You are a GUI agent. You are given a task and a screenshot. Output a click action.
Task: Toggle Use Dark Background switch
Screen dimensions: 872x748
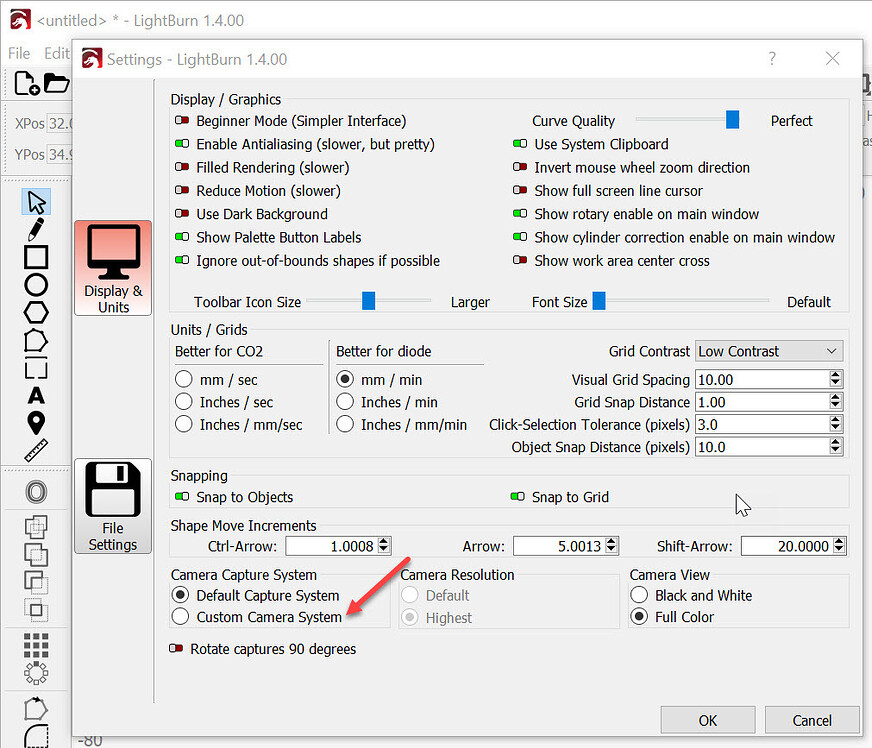pos(182,214)
